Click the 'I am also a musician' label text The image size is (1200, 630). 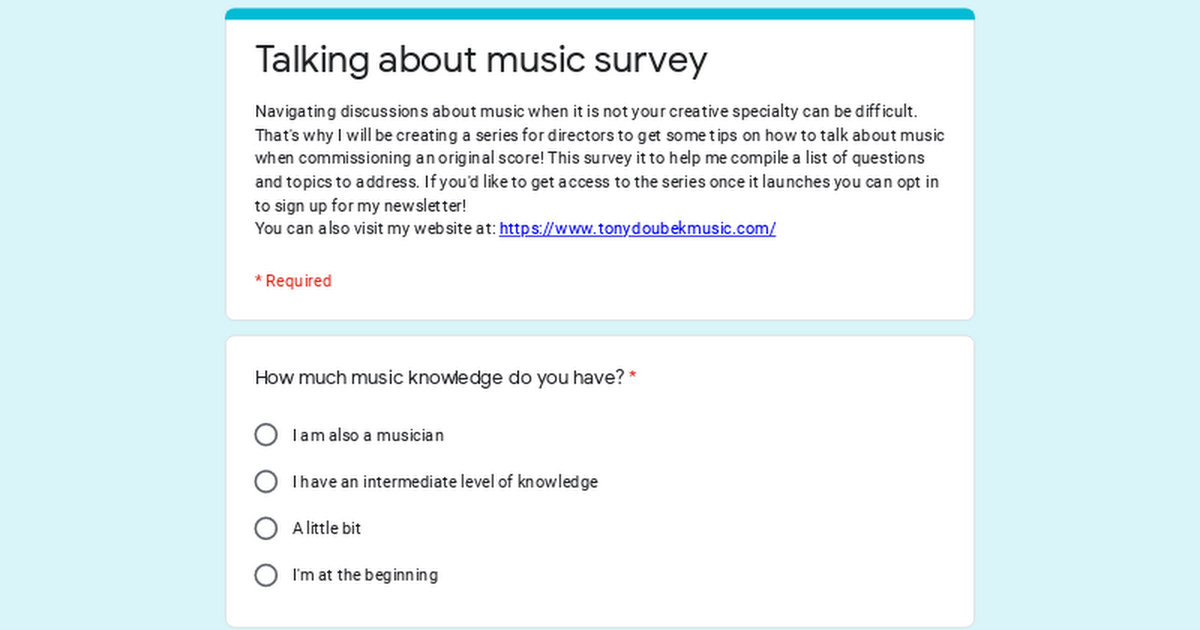click(x=368, y=436)
